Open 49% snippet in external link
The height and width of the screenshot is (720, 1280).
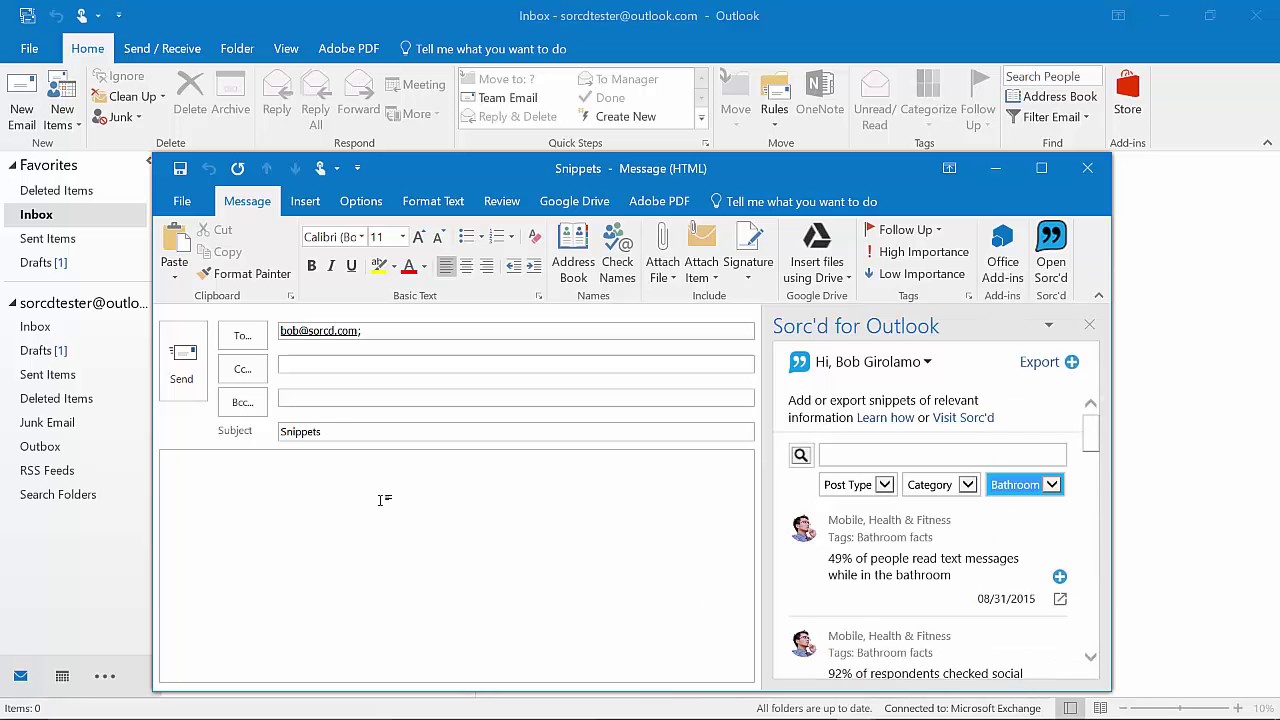[1060, 599]
